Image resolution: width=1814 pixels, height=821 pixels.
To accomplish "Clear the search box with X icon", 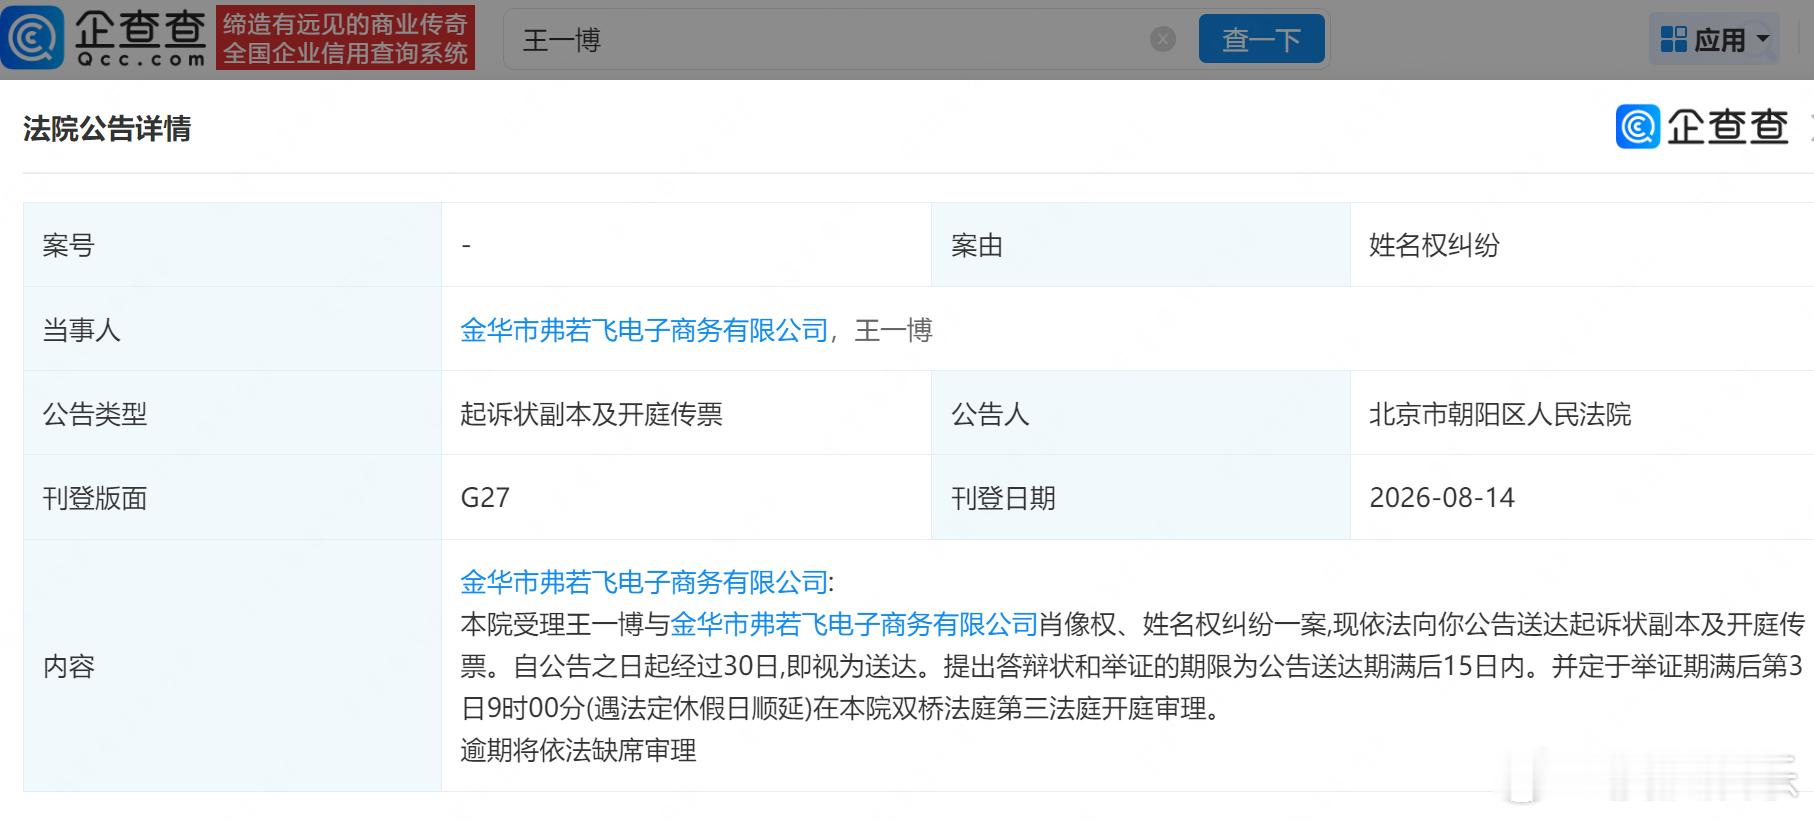I will coord(1162,39).
